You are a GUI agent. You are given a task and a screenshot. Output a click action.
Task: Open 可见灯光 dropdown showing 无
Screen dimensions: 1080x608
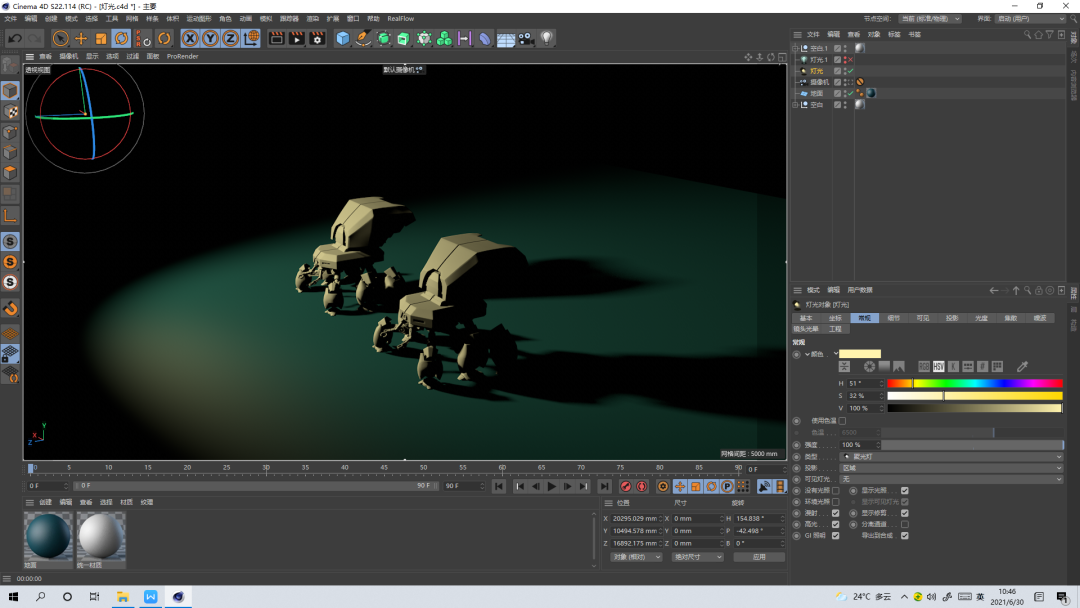coord(951,479)
